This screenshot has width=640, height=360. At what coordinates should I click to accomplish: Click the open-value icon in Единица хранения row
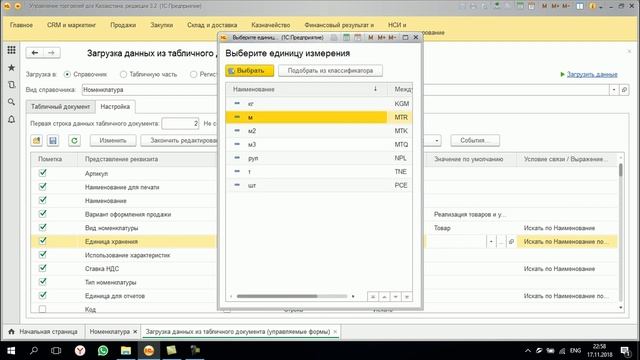pyautogui.click(x=511, y=242)
